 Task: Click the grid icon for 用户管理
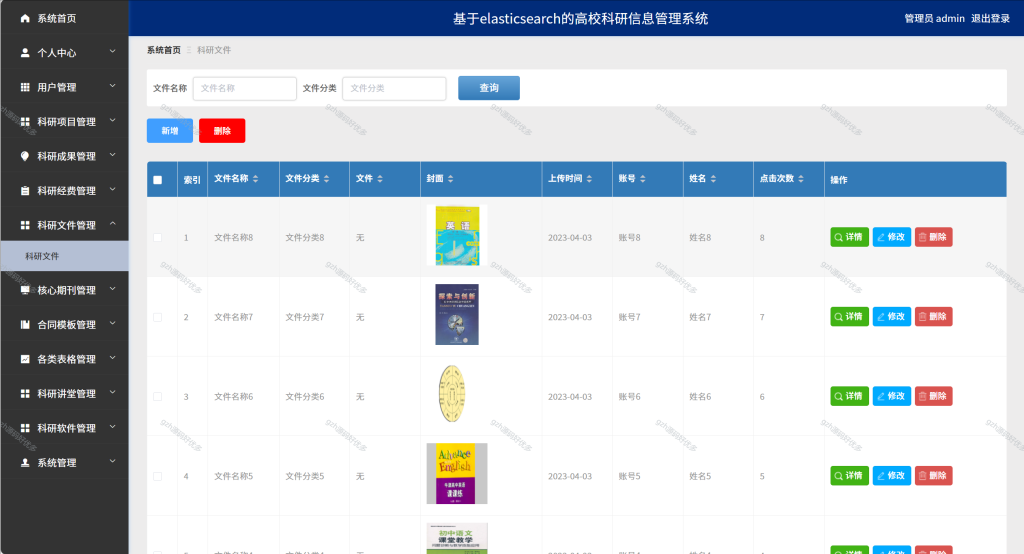[25, 87]
